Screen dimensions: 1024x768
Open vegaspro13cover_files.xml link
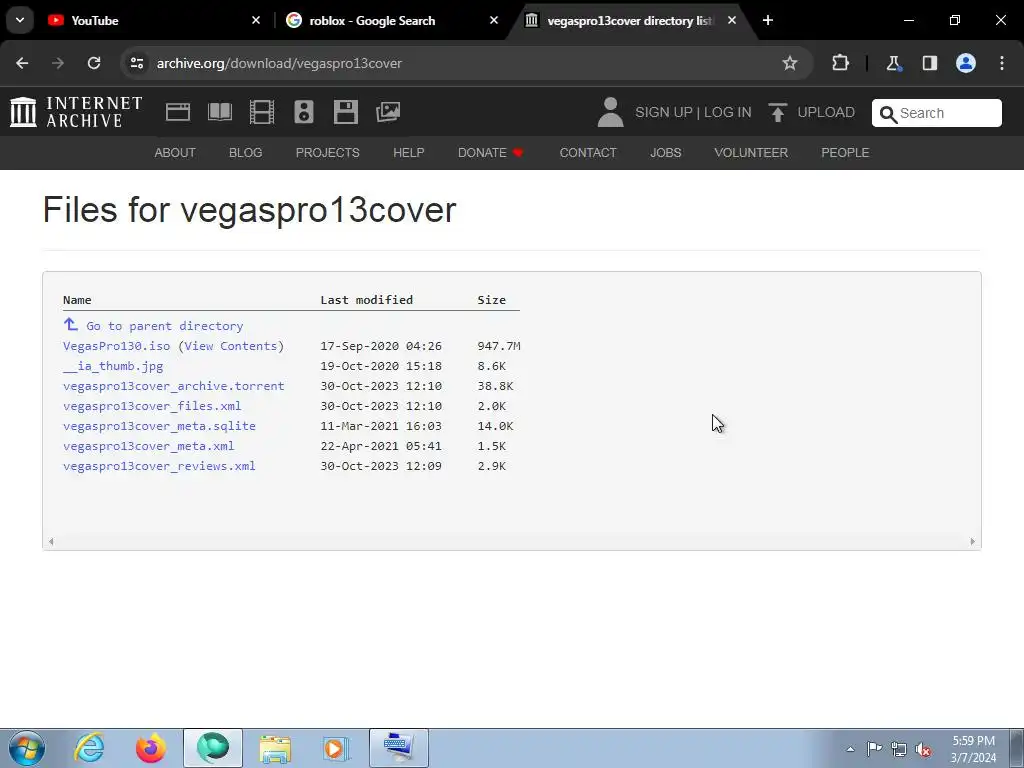pyautogui.click(x=152, y=406)
